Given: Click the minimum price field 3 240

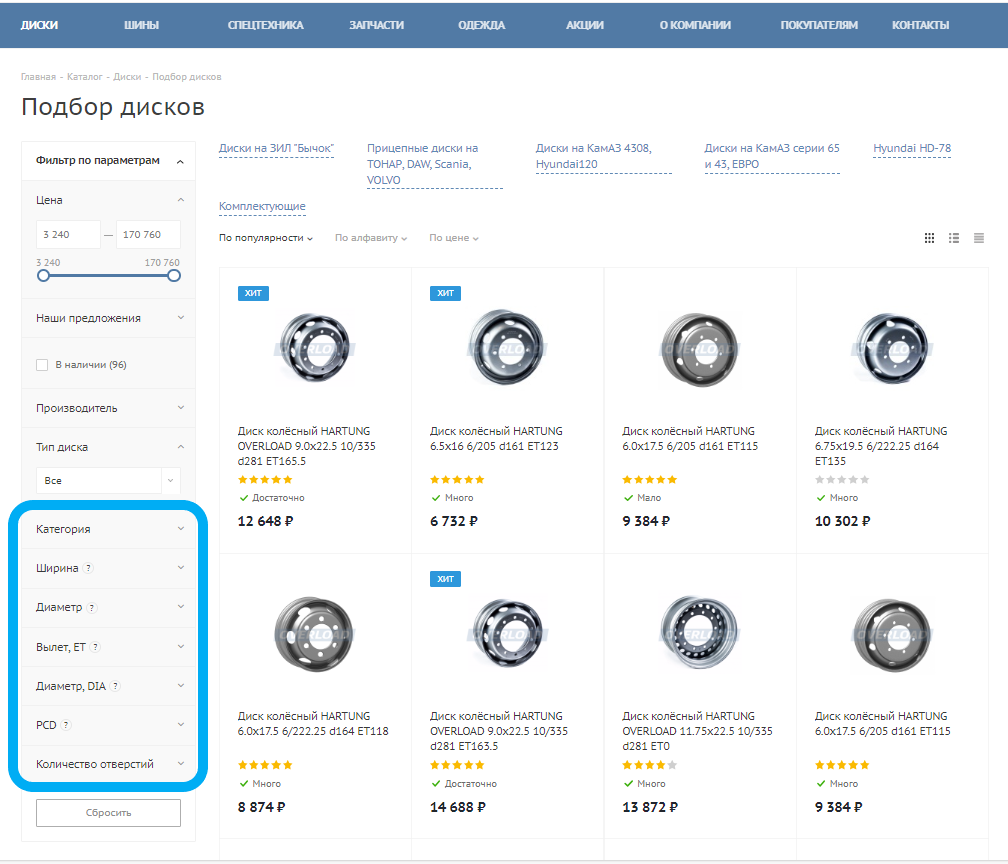Looking at the screenshot, I should click(x=69, y=235).
